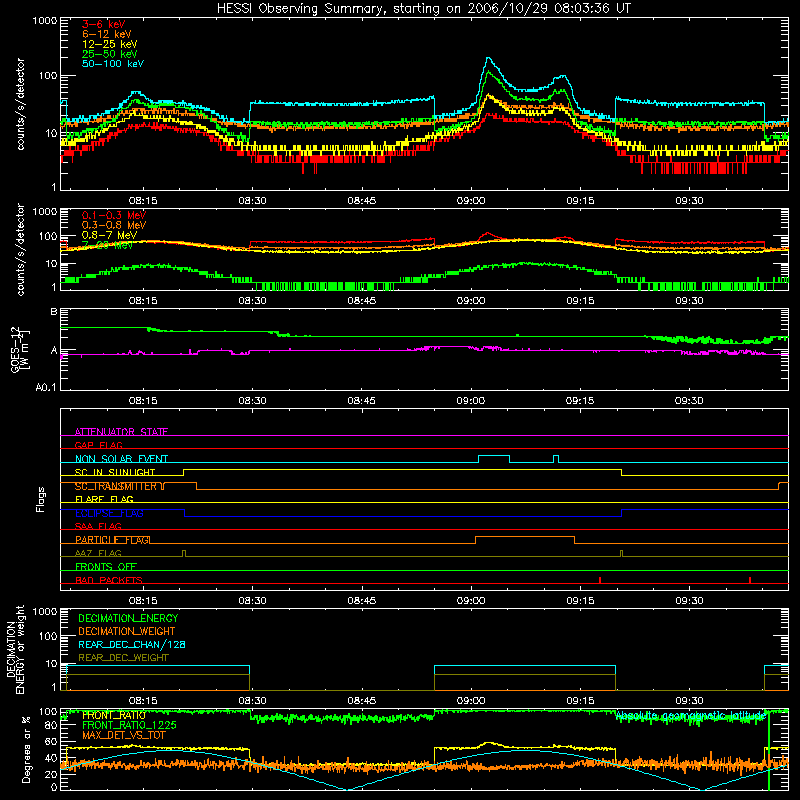Select the red 3-6 keV legend label
This screenshot has width=800, height=800.
[x=103, y=24]
